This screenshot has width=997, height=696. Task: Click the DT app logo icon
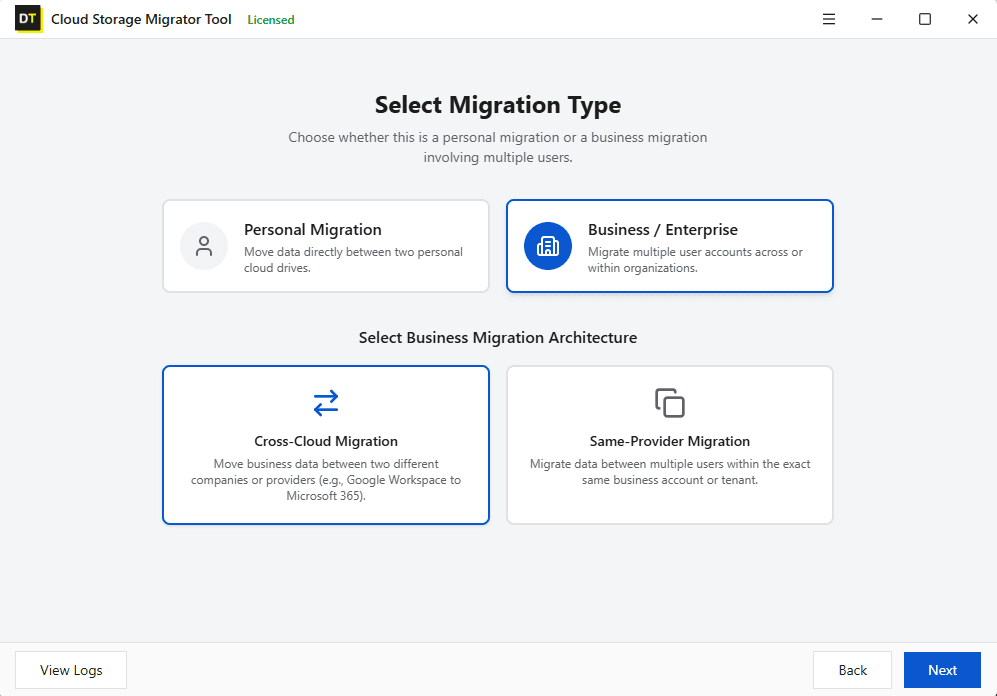[x=29, y=19]
